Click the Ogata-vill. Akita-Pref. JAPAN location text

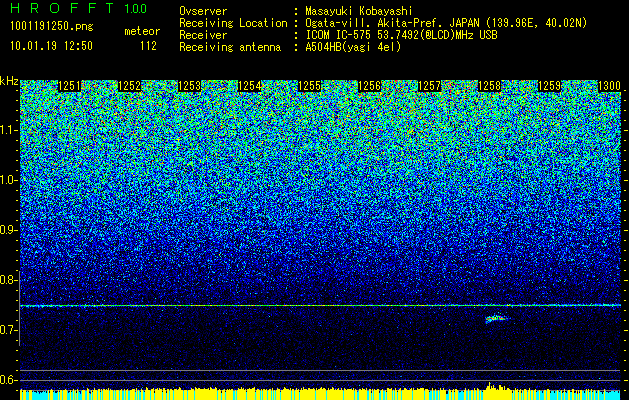[x=446, y=23]
